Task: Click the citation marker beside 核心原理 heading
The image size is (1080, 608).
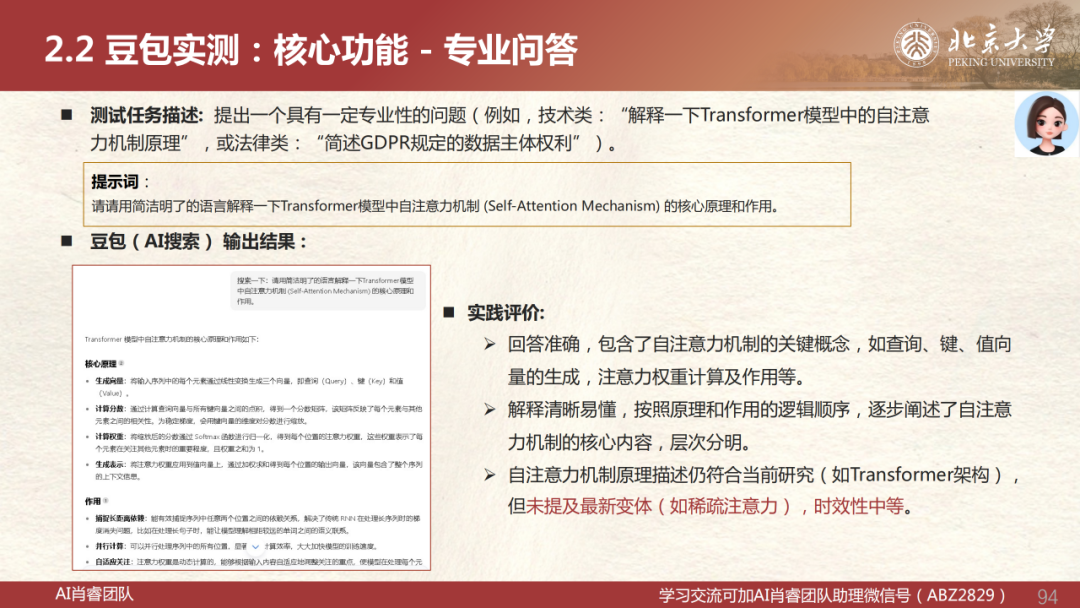Action: (x=121, y=363)
